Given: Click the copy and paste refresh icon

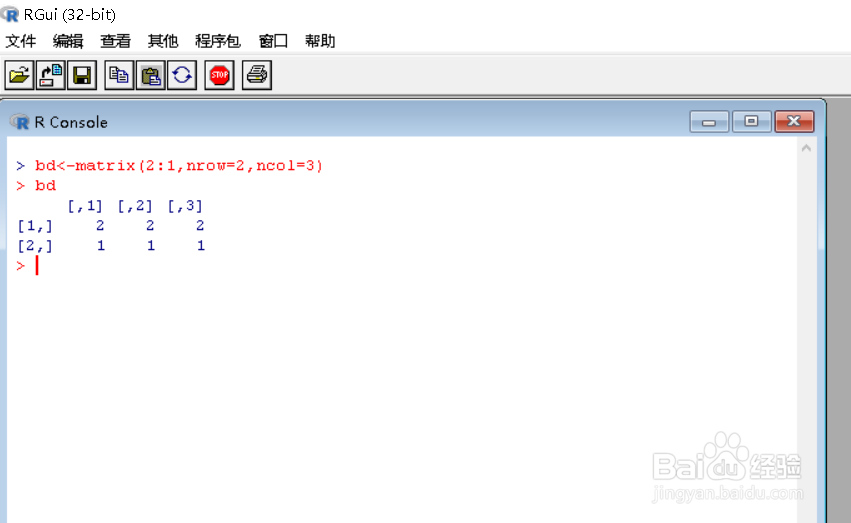Looking at the screenshot, I should point(182,75).
